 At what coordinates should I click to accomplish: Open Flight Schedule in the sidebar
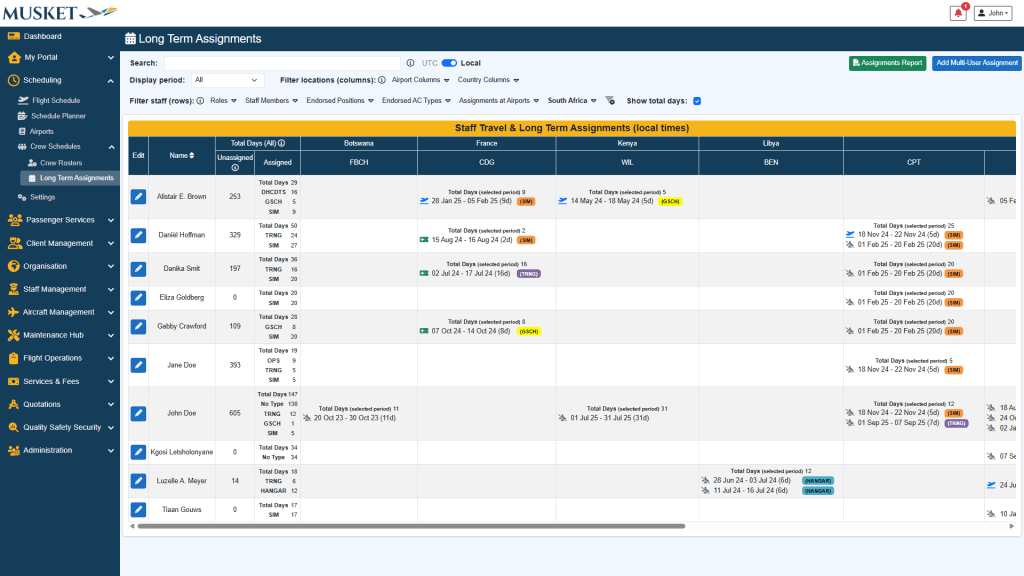pos(56,100)
